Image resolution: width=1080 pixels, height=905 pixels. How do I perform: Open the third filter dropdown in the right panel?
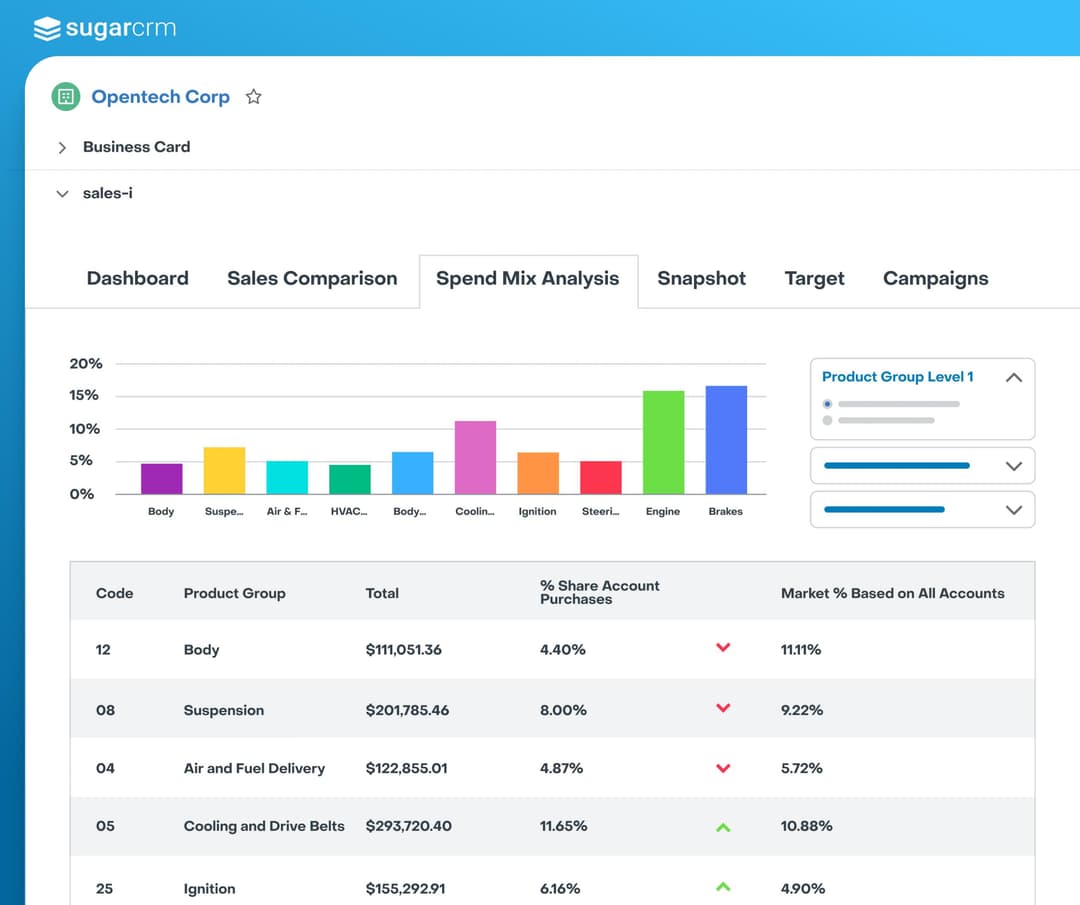pos(1013,510)
